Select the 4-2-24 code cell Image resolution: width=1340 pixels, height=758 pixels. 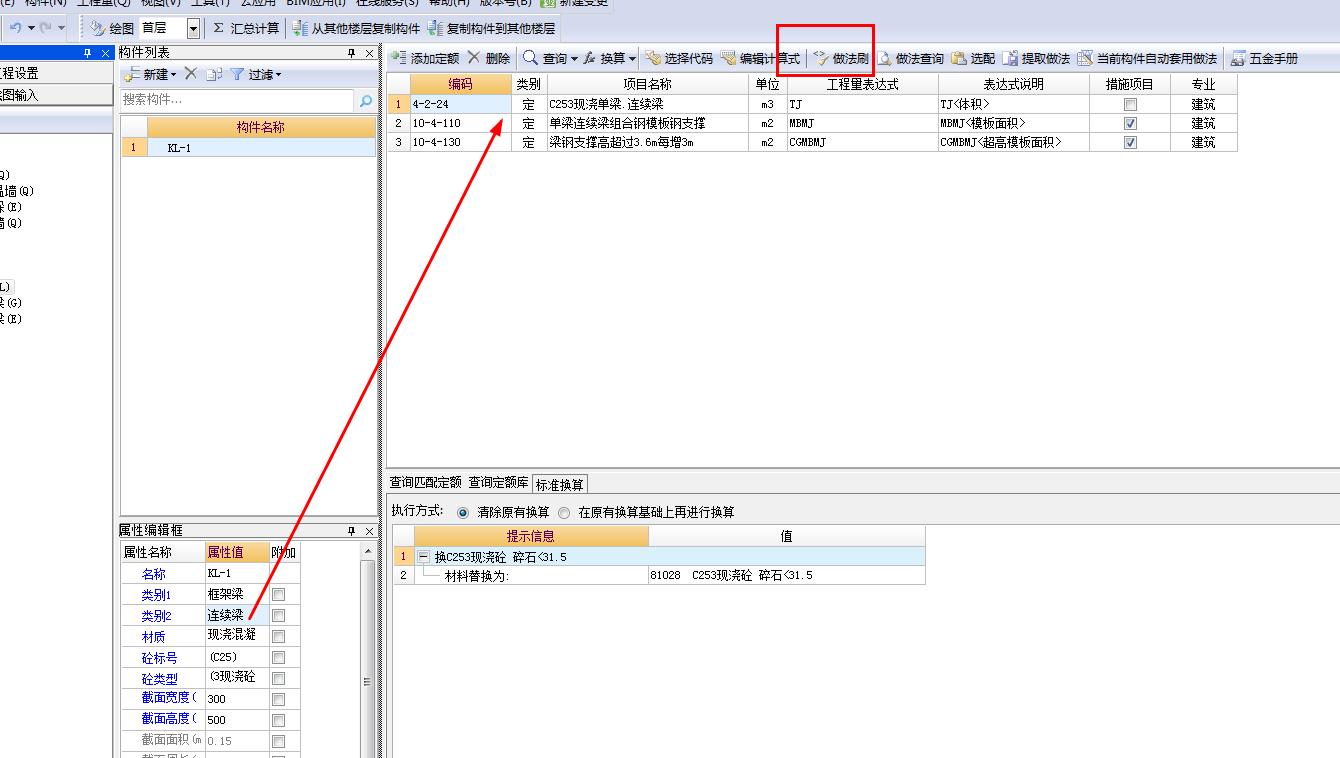460,104
